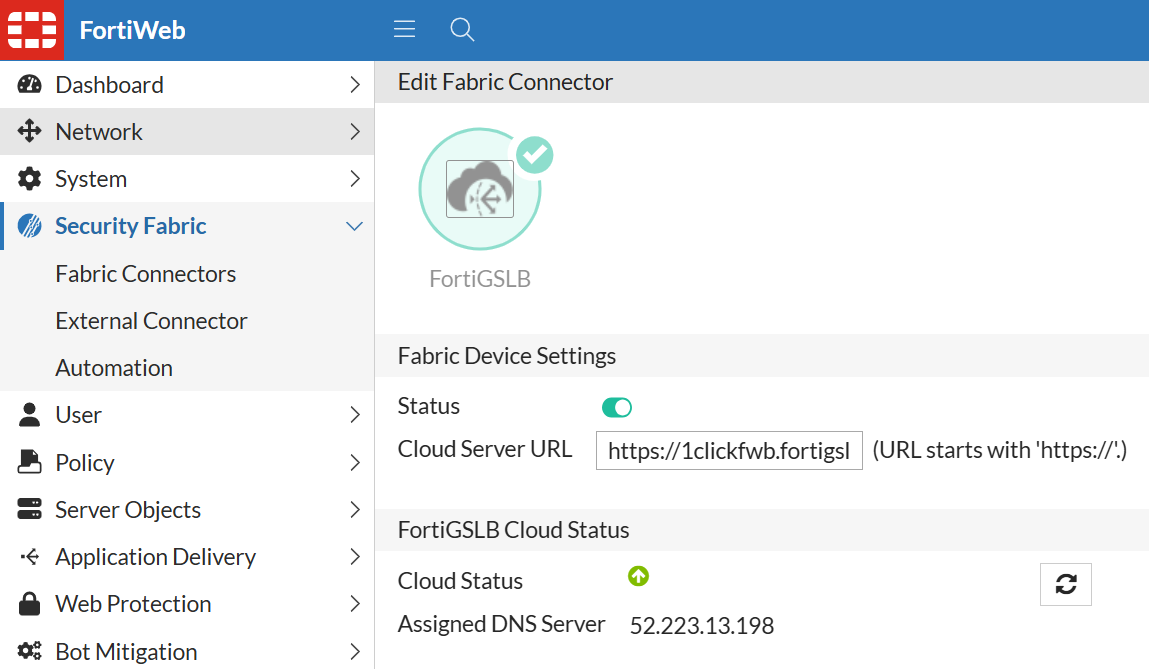Refresh the FortiGSLB cloud status
Viewport: 1149px width, 669px height.
click(x=1065, y=584)
